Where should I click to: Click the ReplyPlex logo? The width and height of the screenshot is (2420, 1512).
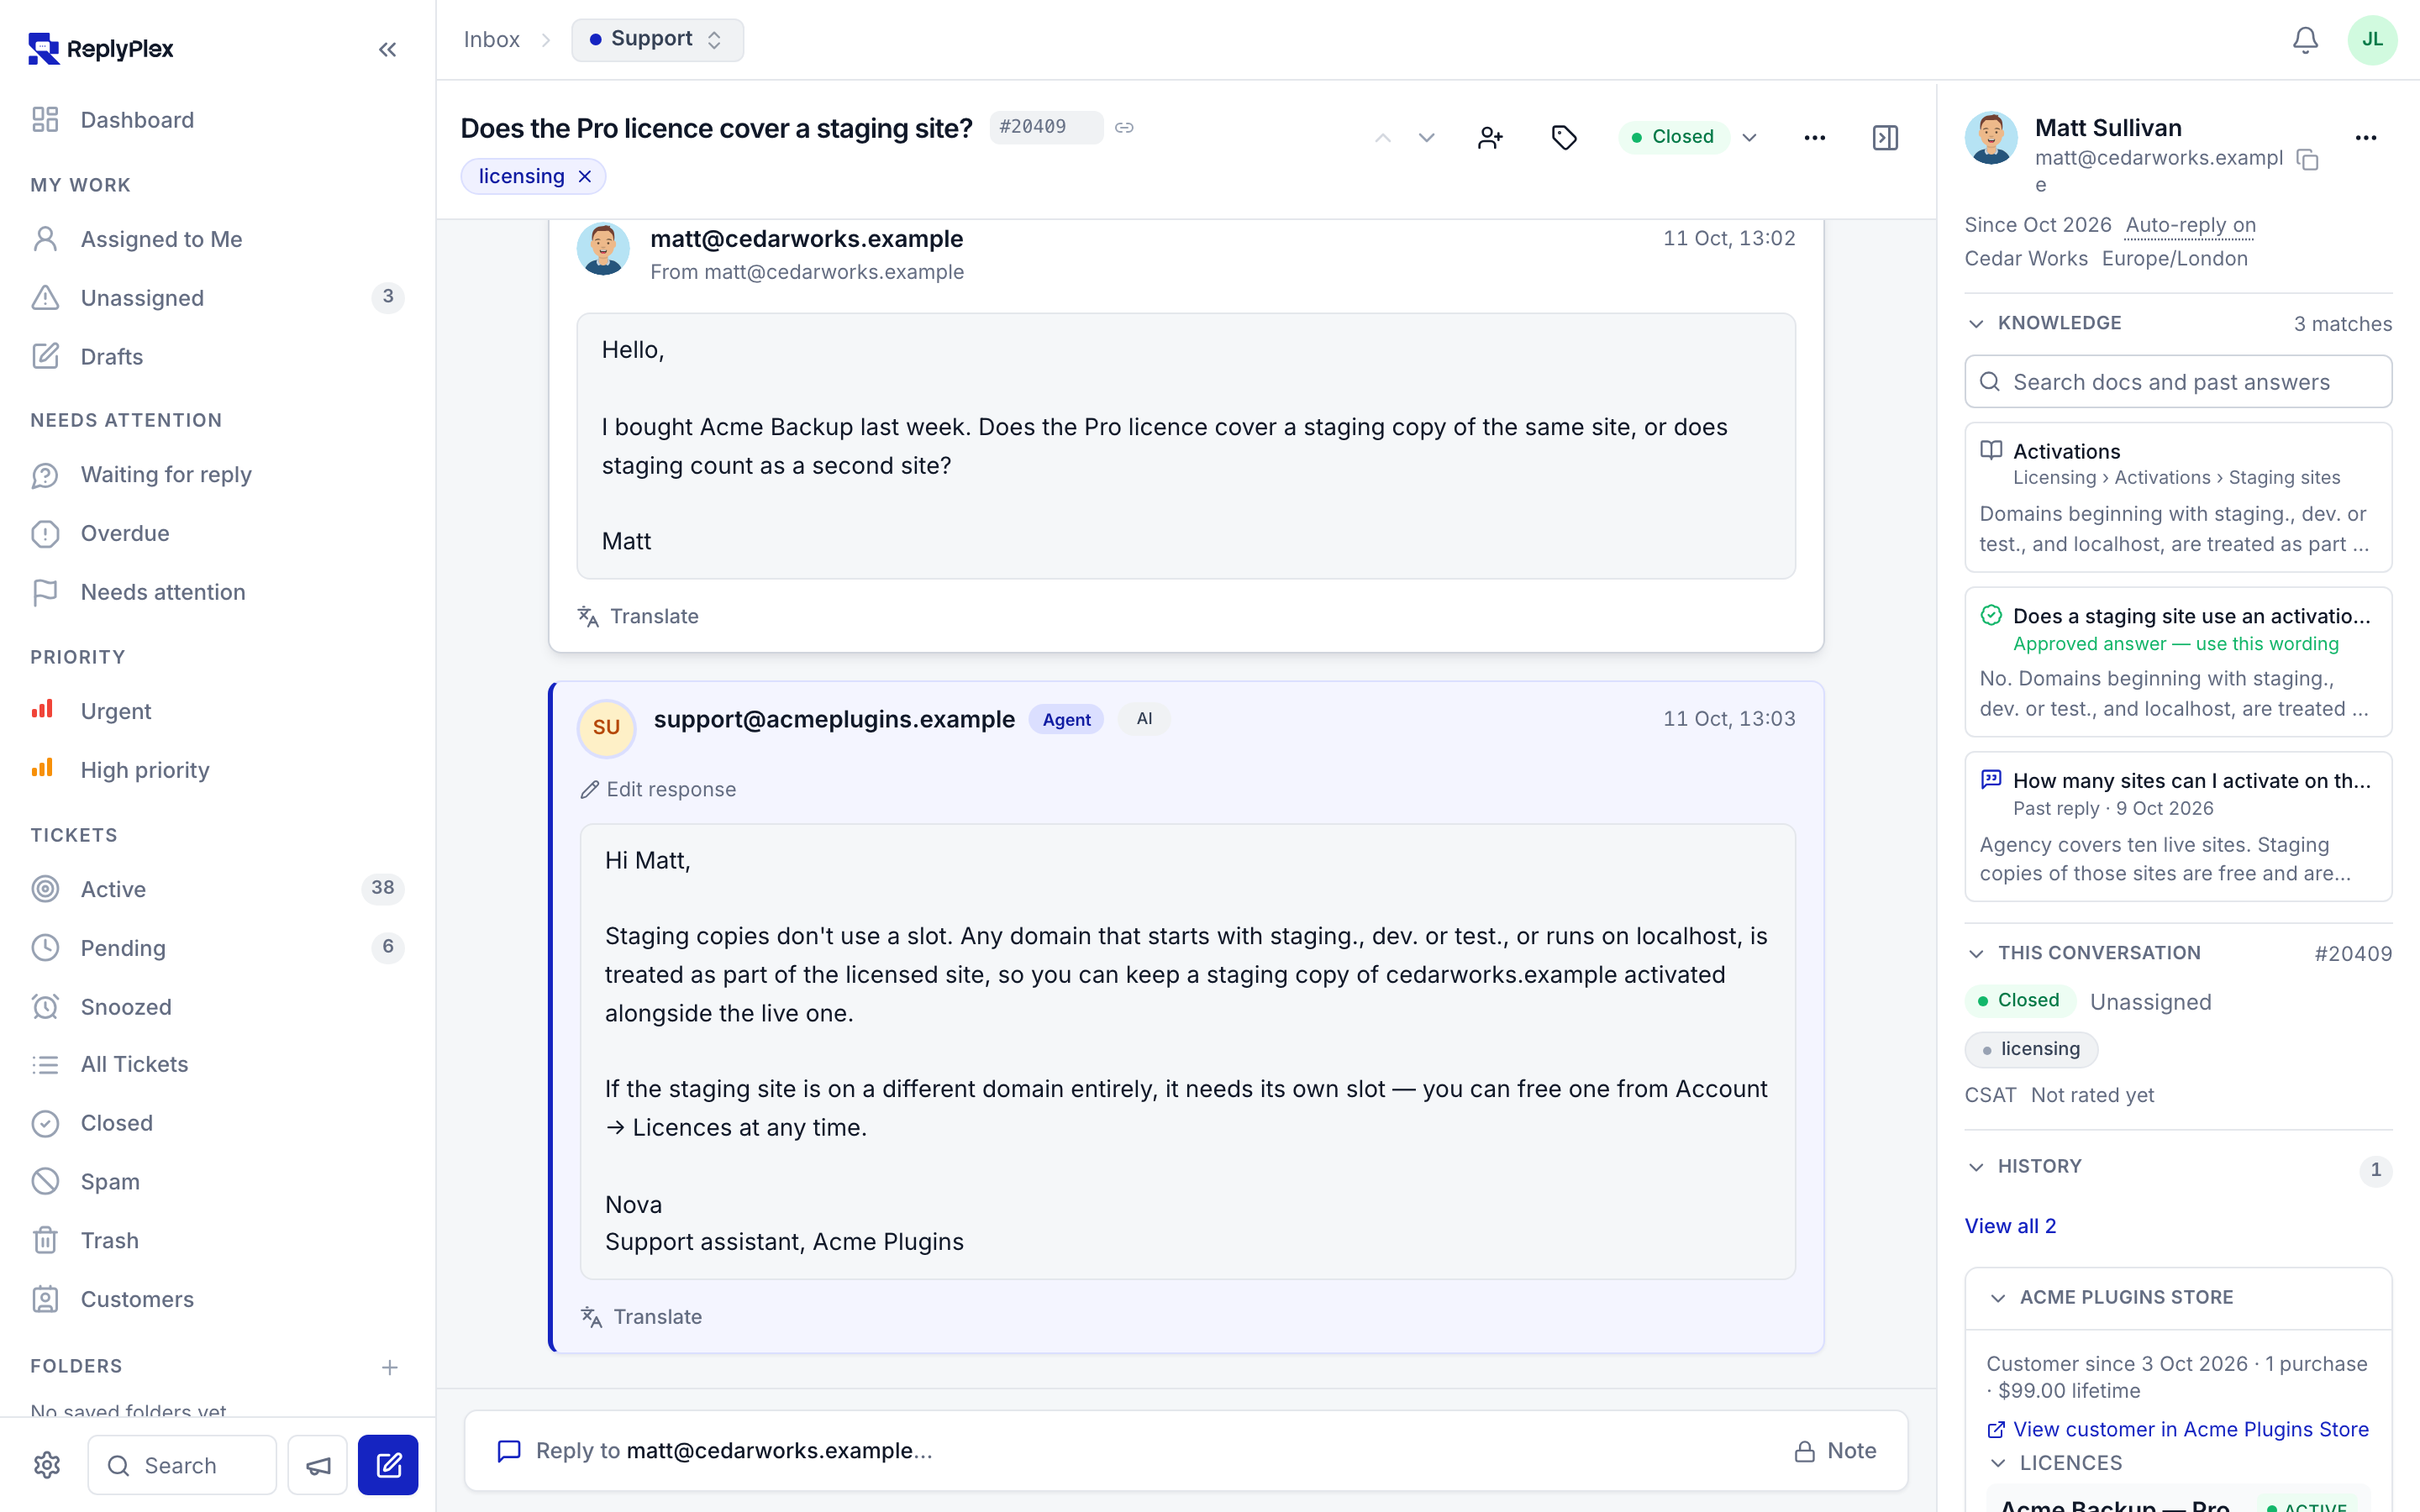tap(101, 48)
